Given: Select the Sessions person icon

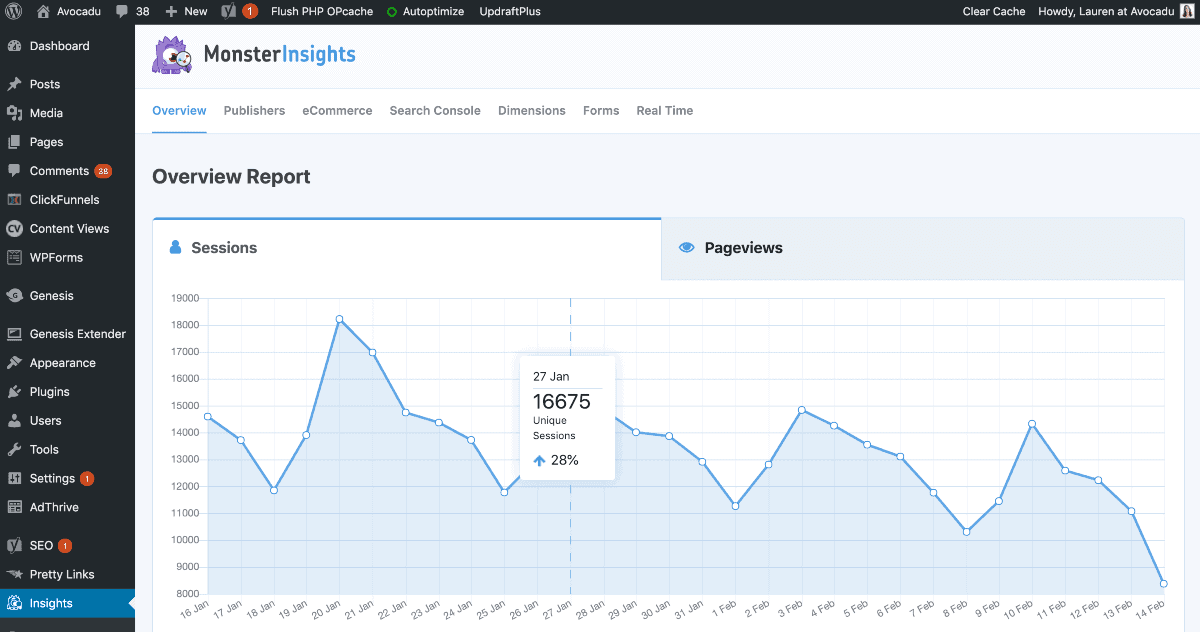Looking at the screenshot, I should point(175,246).
